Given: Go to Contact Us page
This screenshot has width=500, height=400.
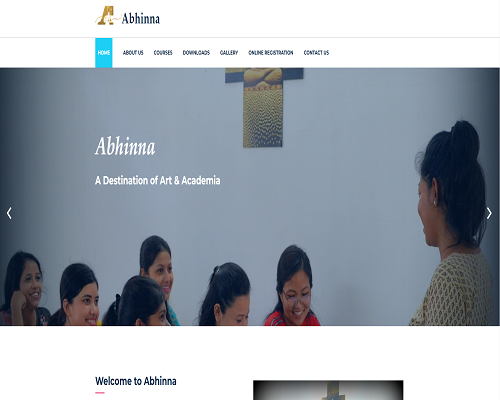Looking at the screenshot, I should tap(316, 53).
